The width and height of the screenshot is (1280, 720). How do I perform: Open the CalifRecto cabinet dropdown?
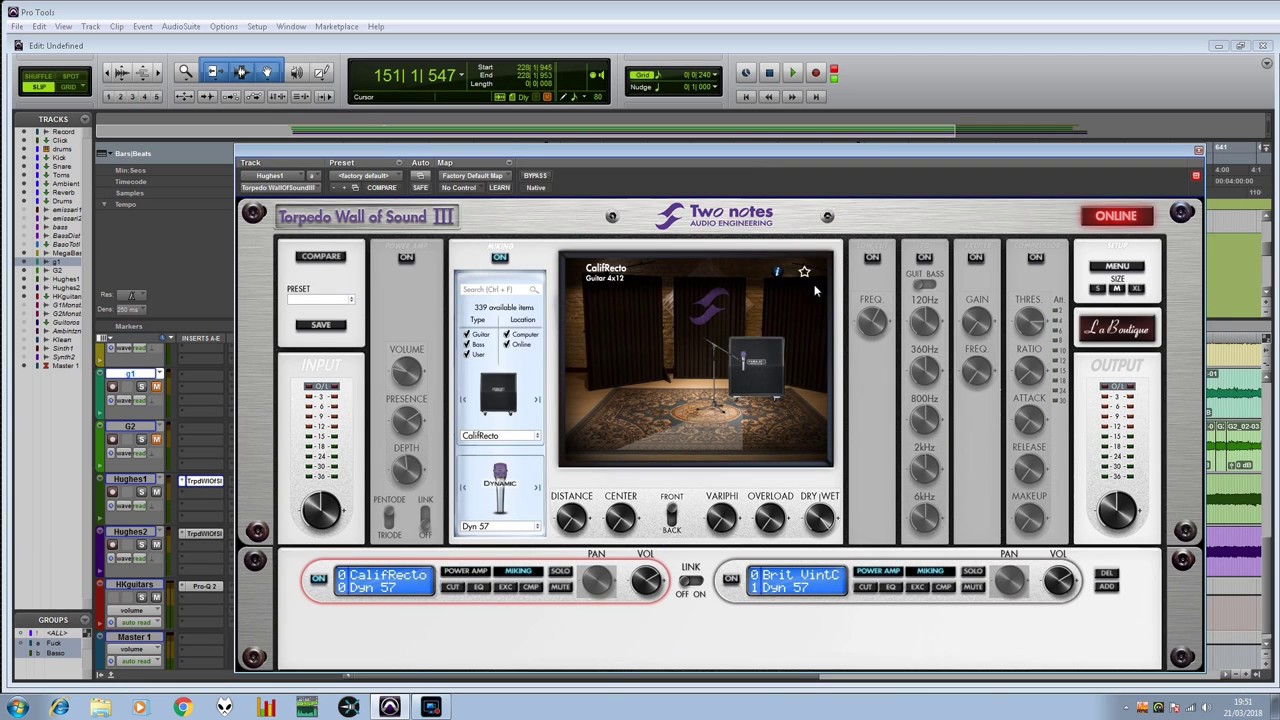tap(500, 436)
